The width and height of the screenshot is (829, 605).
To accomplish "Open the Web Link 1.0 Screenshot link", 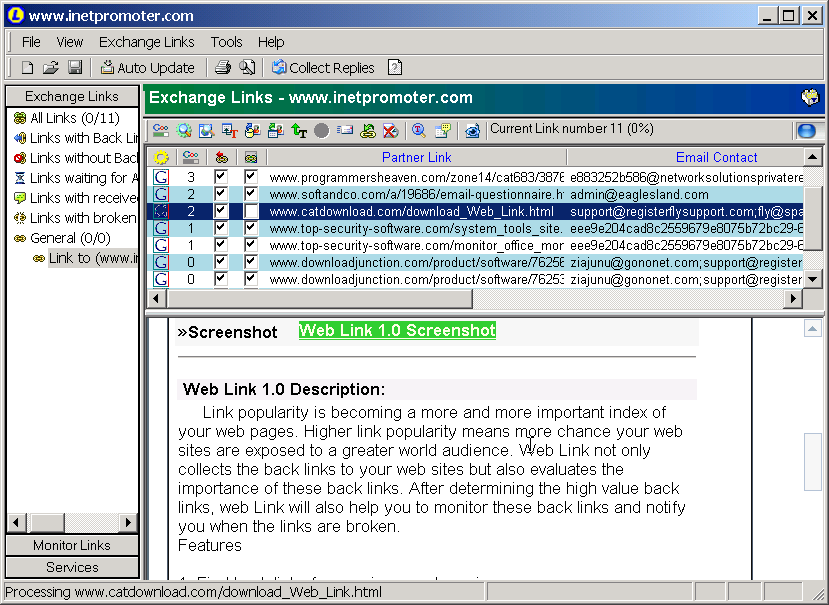I will (397, 331).
